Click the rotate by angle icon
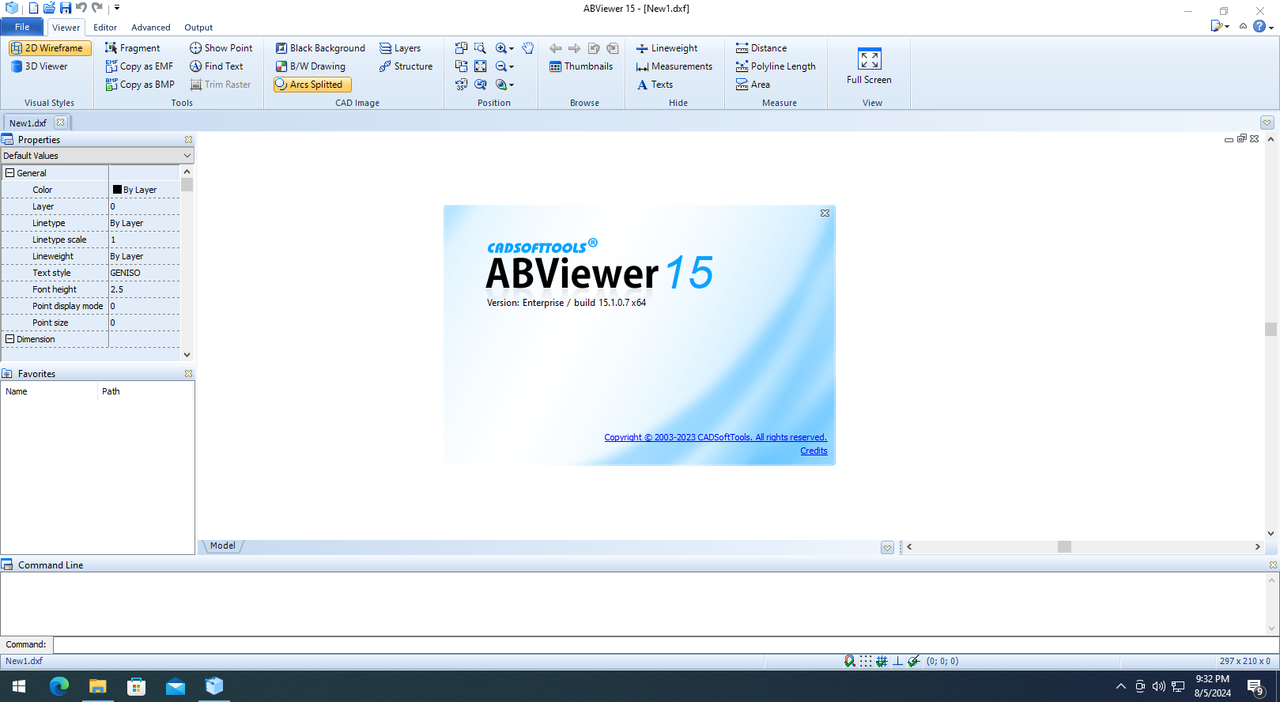The width and height of the screenshot is (1280, 702). [x=461, y=85]
